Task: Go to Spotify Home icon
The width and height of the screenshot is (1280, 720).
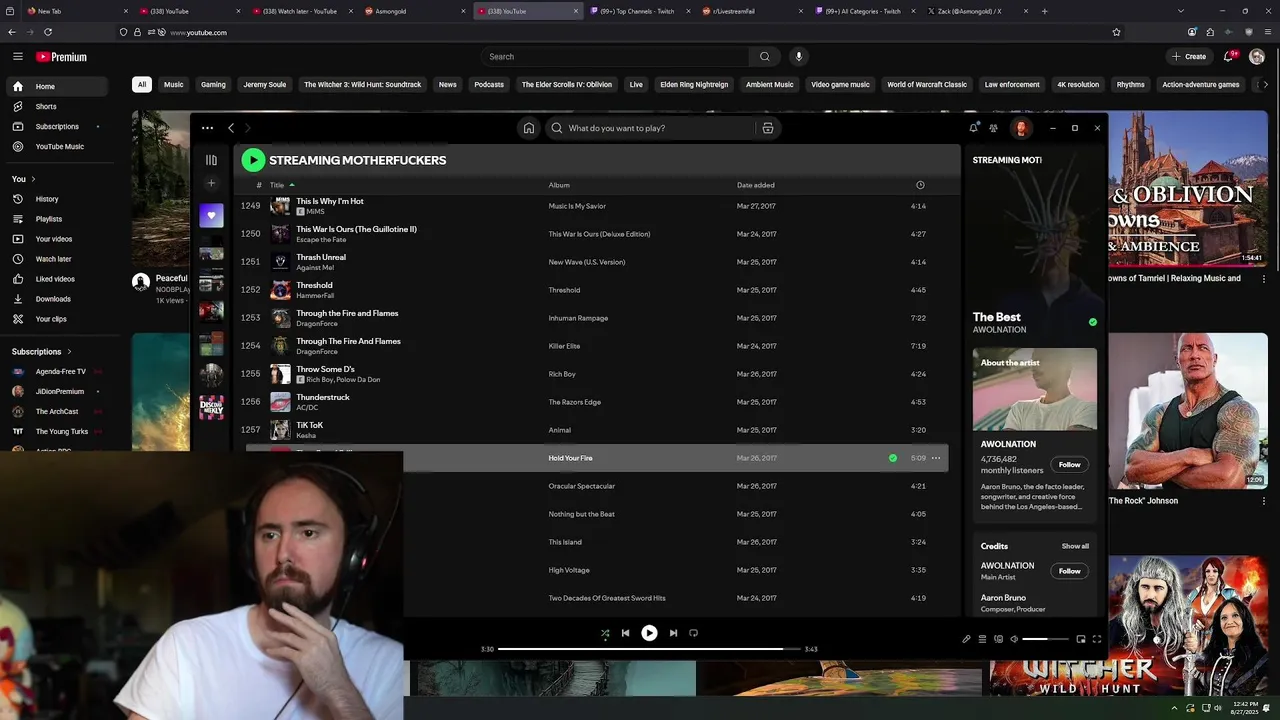Action: click(x=529, y=128)
